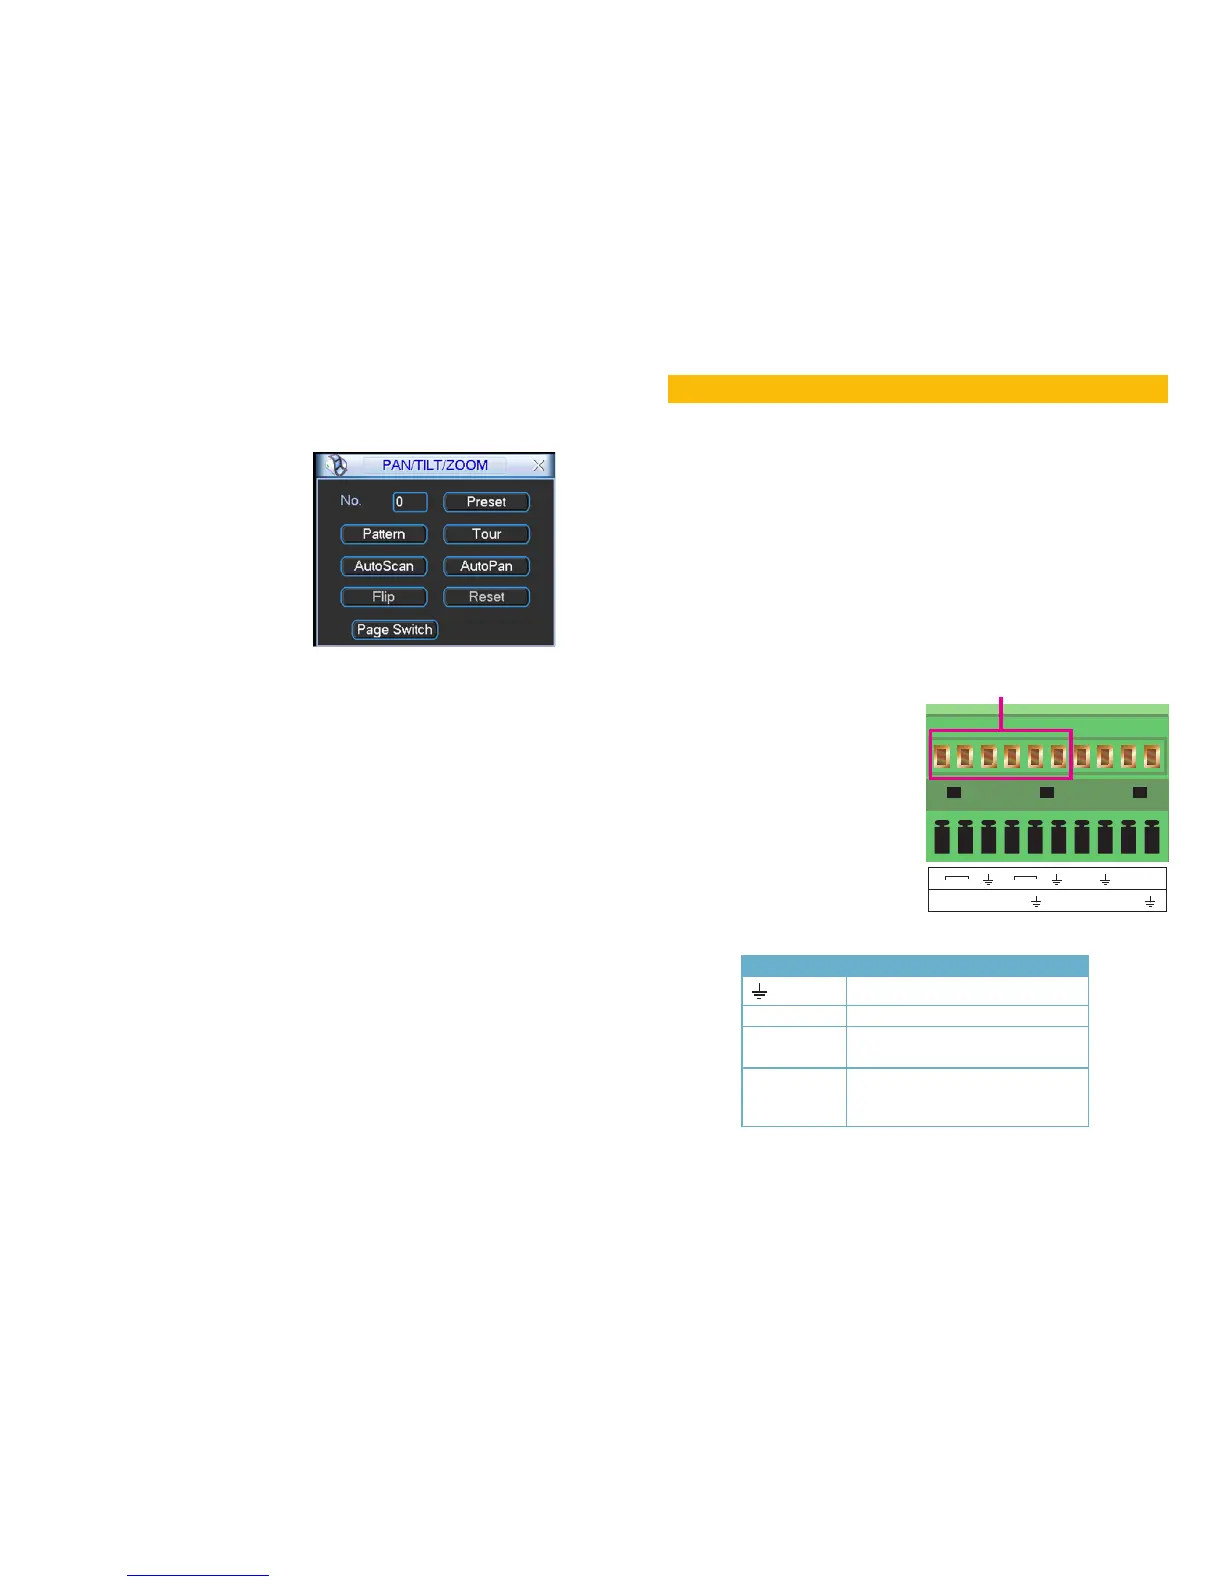This screenshot has height=1584, width=1224.
Task: Activate the AutoPan button
Action: (486, 566)
